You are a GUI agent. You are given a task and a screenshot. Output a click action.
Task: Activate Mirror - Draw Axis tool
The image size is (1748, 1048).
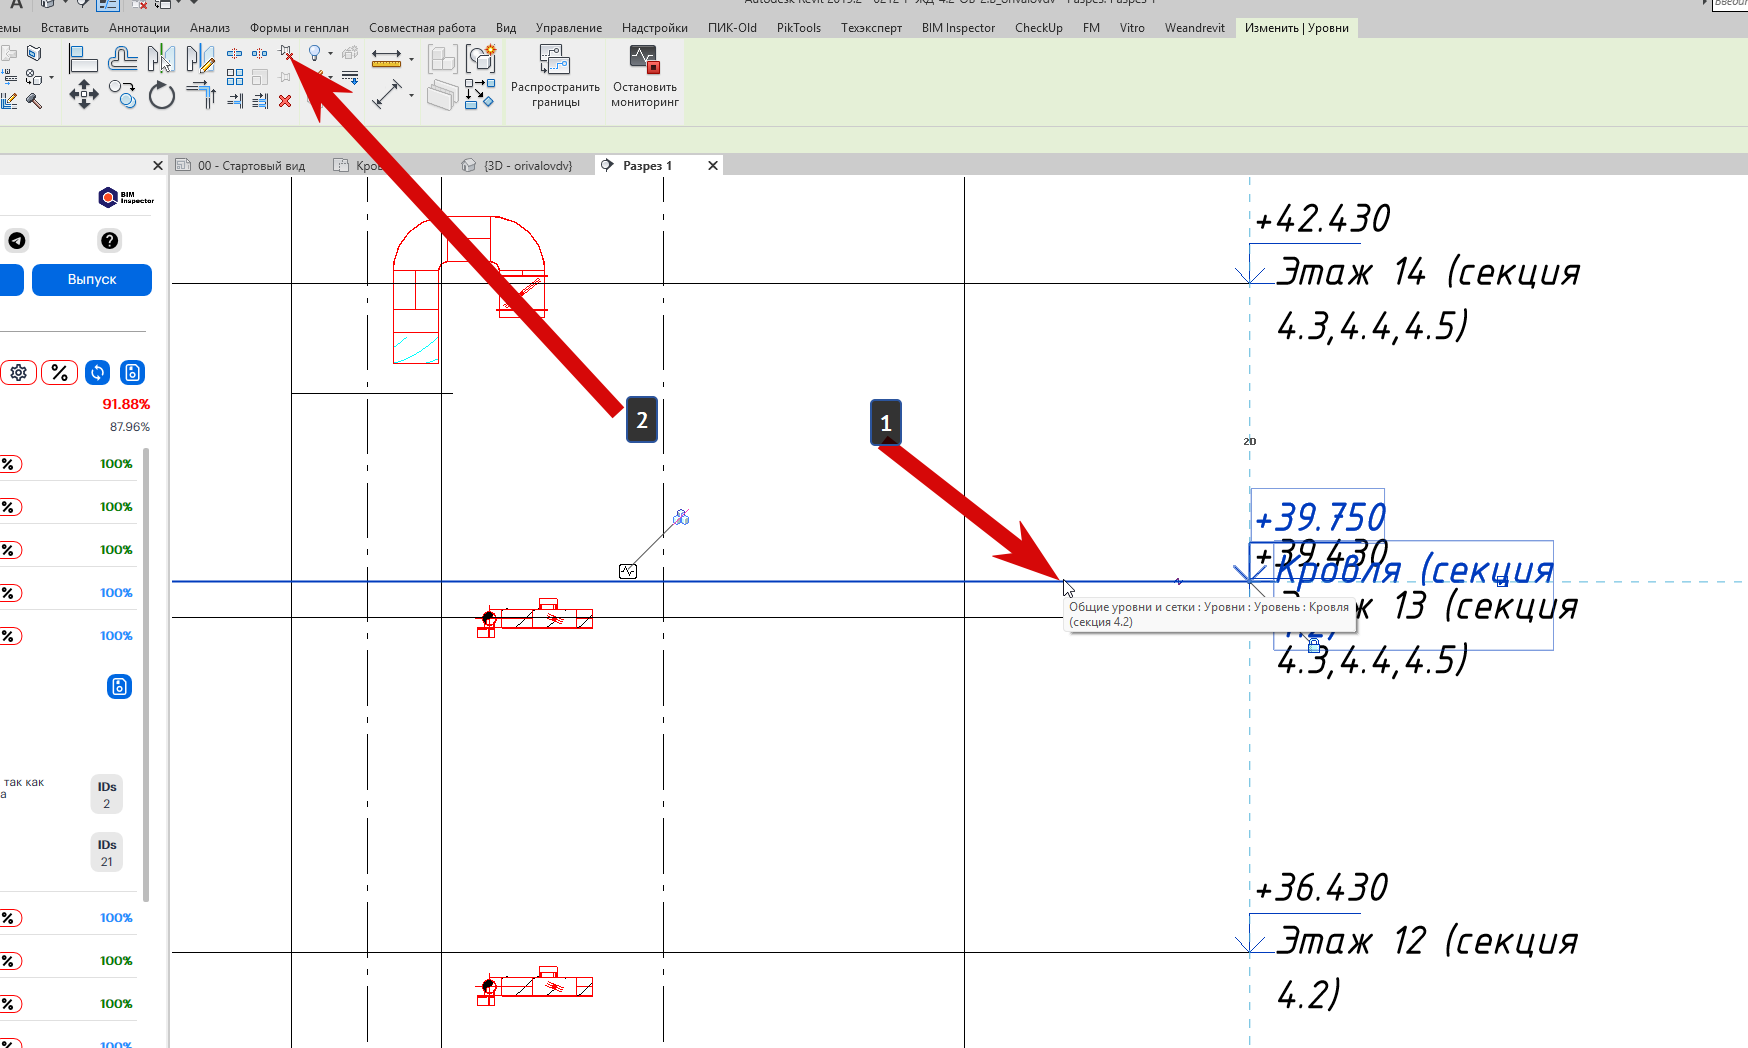[x=200, y=59]
